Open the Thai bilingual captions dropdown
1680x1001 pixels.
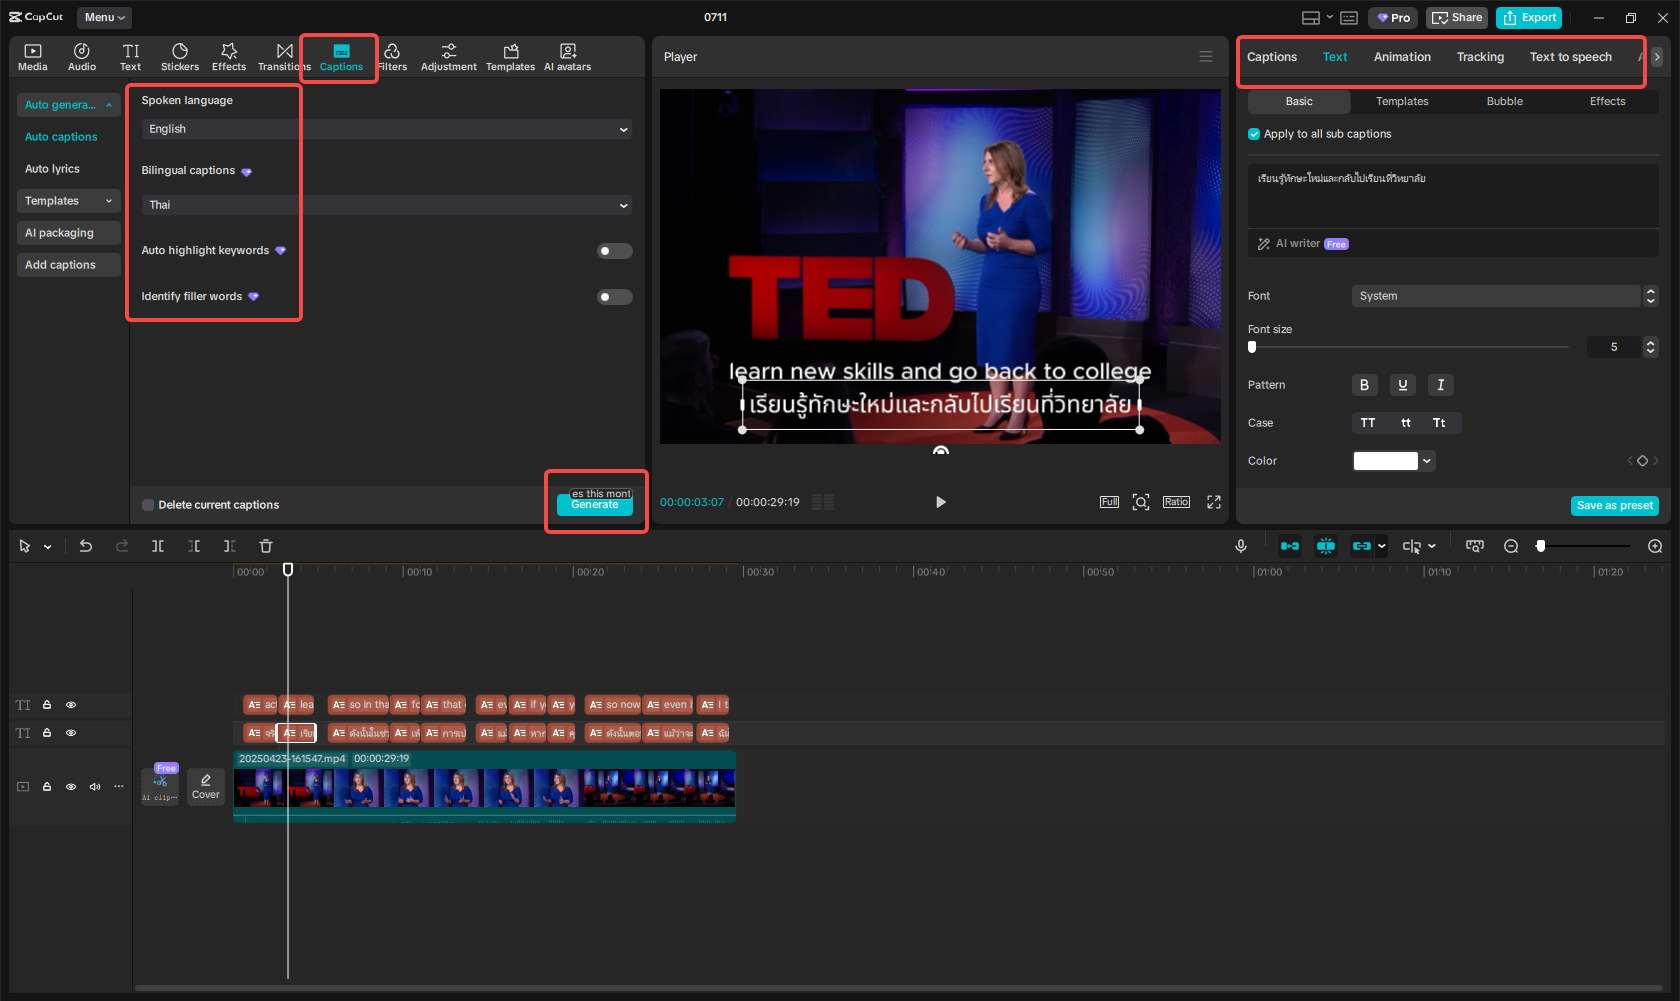coord(383,205)
